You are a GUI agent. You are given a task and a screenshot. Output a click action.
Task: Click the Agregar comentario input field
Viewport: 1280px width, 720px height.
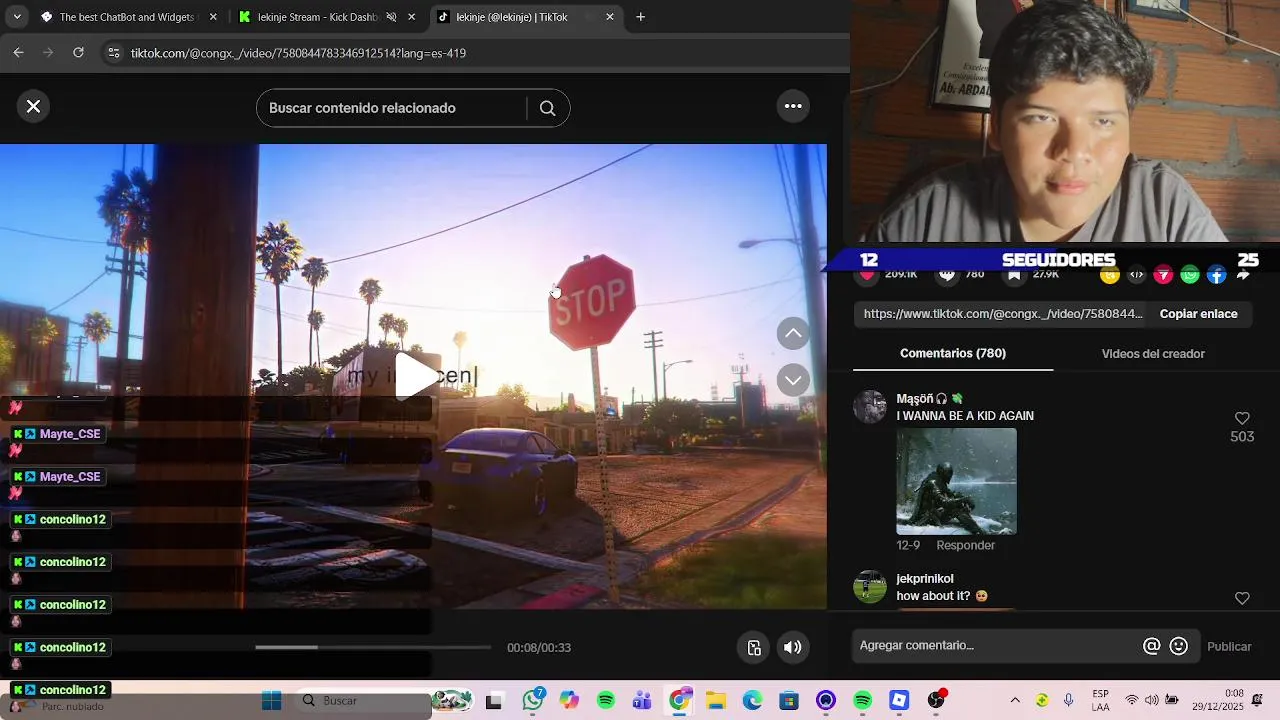point(996,646)
